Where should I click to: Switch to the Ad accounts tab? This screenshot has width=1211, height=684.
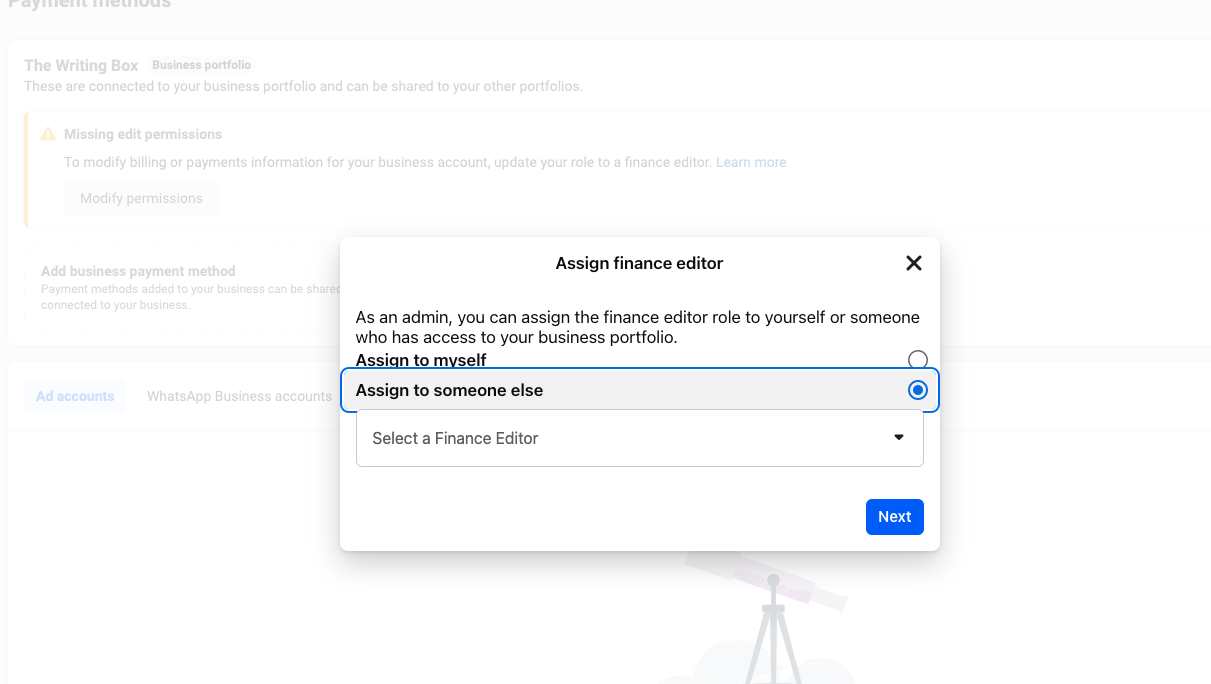click(x=75, y=396)
